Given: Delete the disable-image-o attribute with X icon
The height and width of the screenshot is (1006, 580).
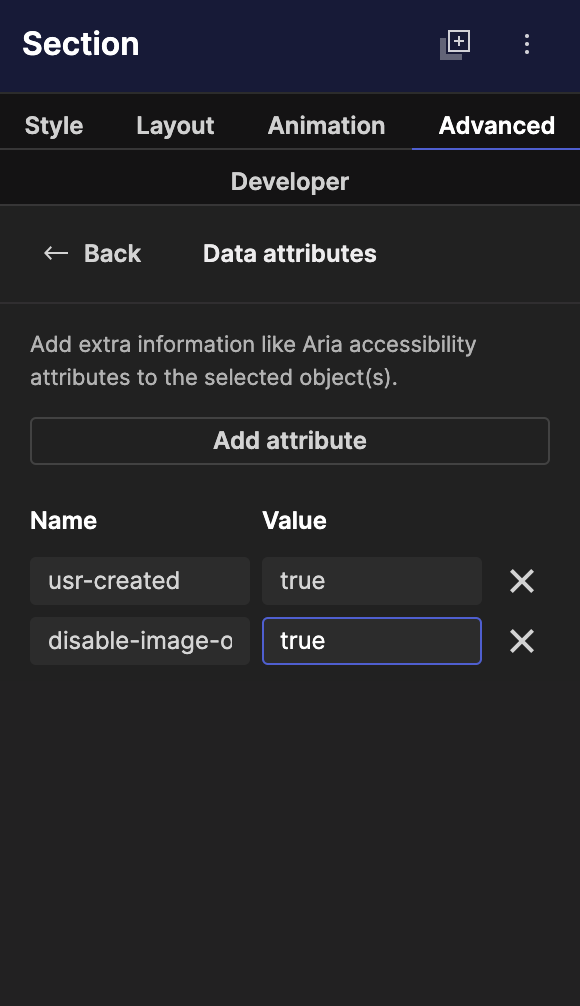Looking at the screenshot, I should (x=521, y=641).
